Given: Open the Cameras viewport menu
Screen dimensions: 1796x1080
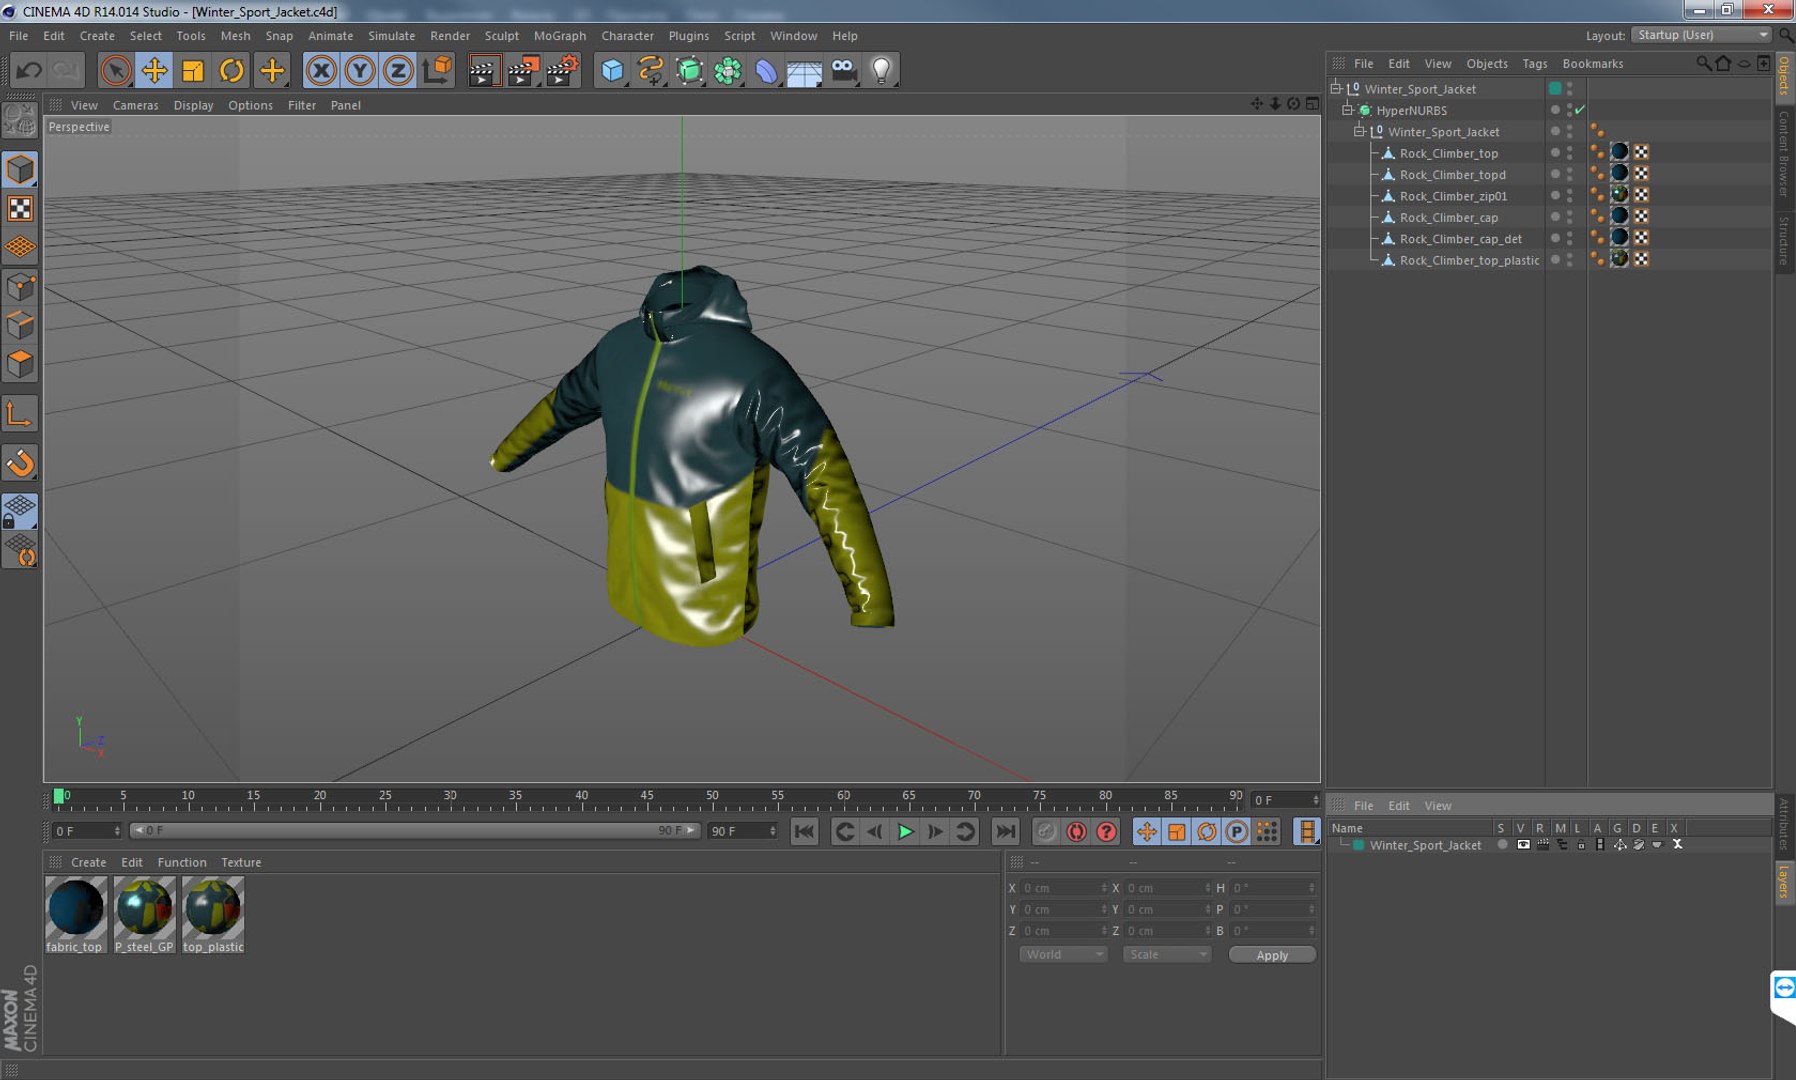Looking at the screenshot, I should pos(135,105).
